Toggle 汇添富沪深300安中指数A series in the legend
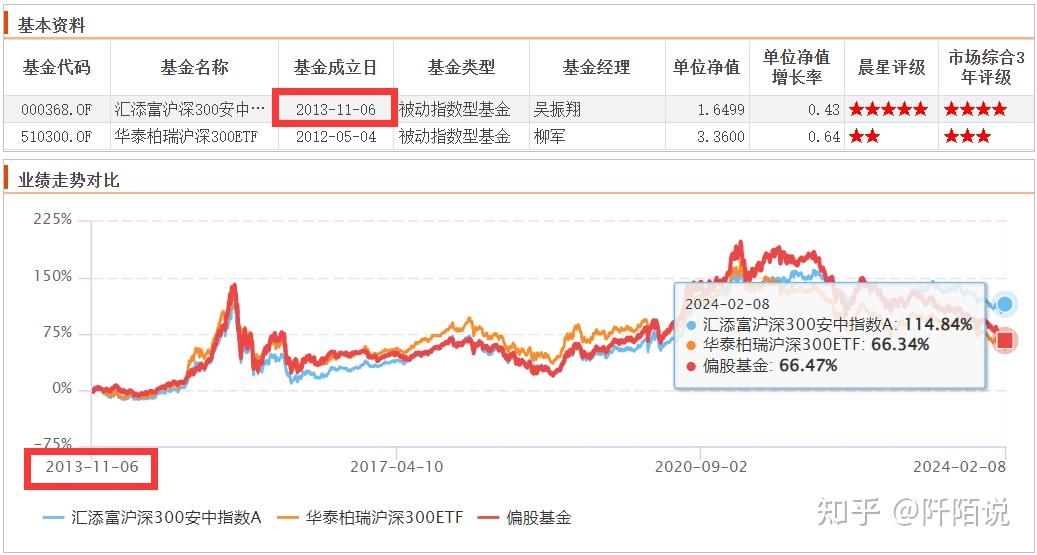 click(x=152, y=517)
